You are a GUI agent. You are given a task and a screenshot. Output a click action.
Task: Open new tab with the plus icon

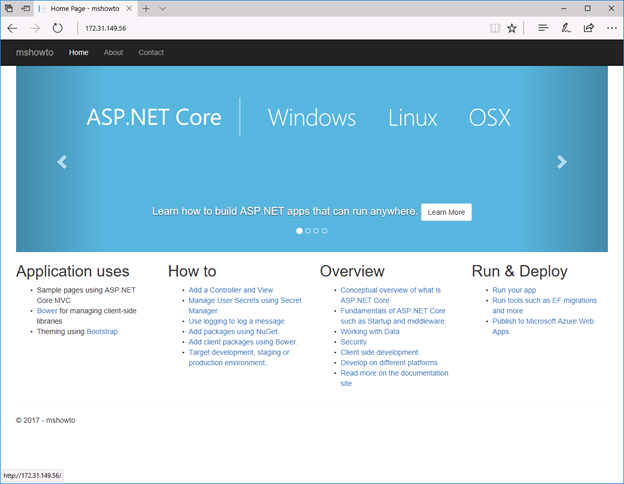pos(146,8)
